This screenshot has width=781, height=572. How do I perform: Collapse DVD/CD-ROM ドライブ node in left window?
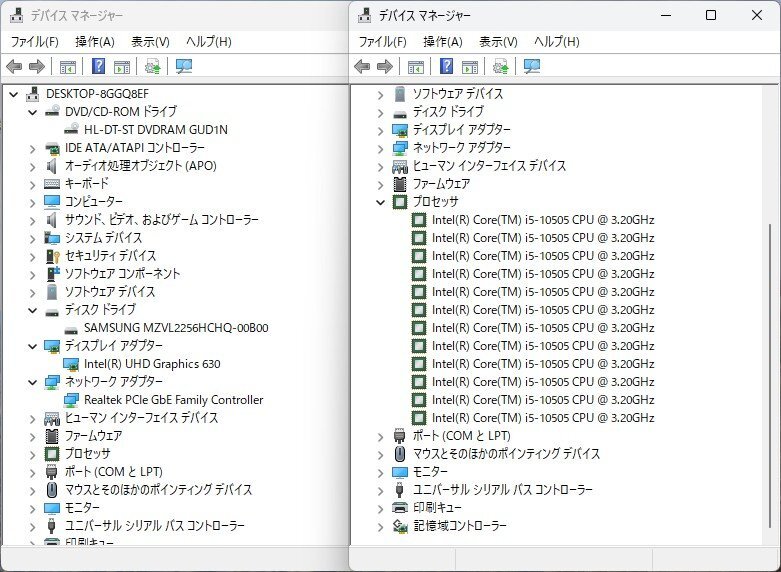[33, 112]
